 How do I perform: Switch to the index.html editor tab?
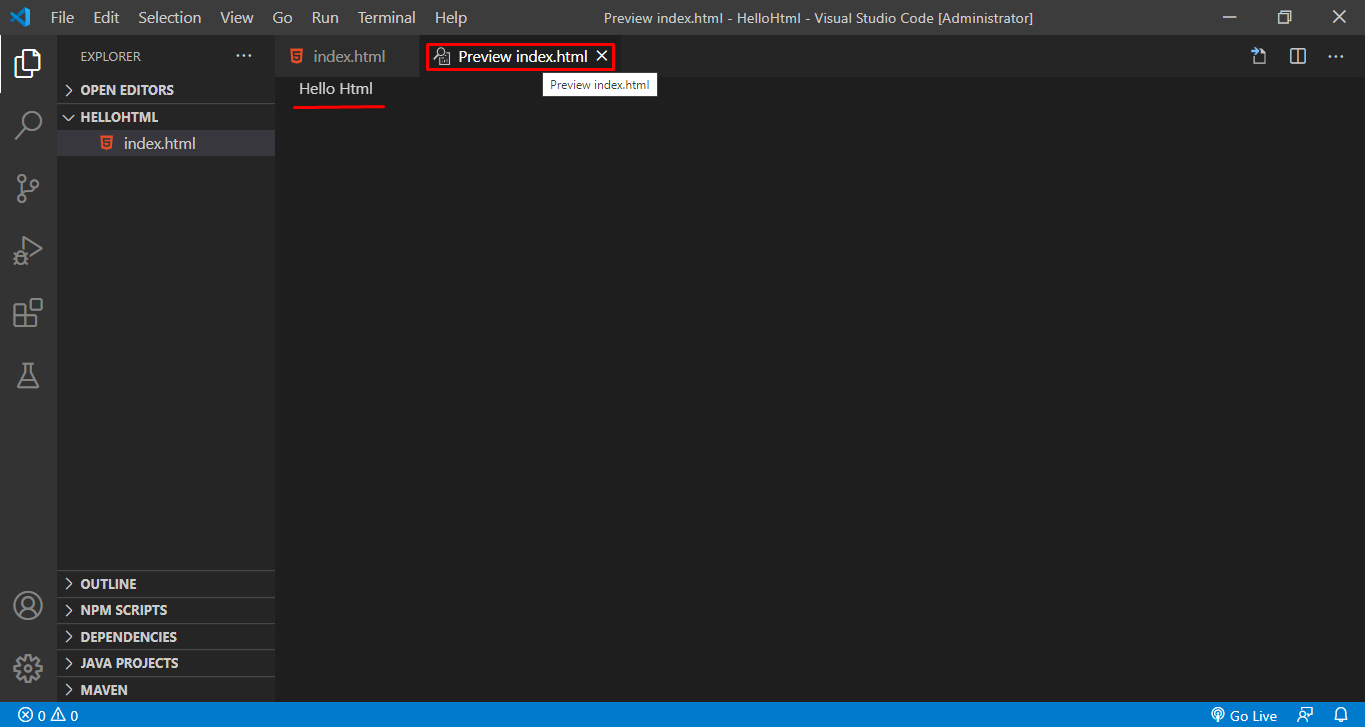[x=348, y=57]
